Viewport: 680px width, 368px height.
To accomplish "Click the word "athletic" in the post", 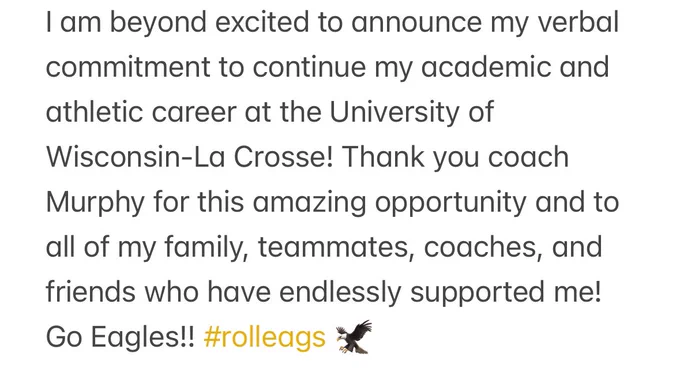I will pos(95,112).
